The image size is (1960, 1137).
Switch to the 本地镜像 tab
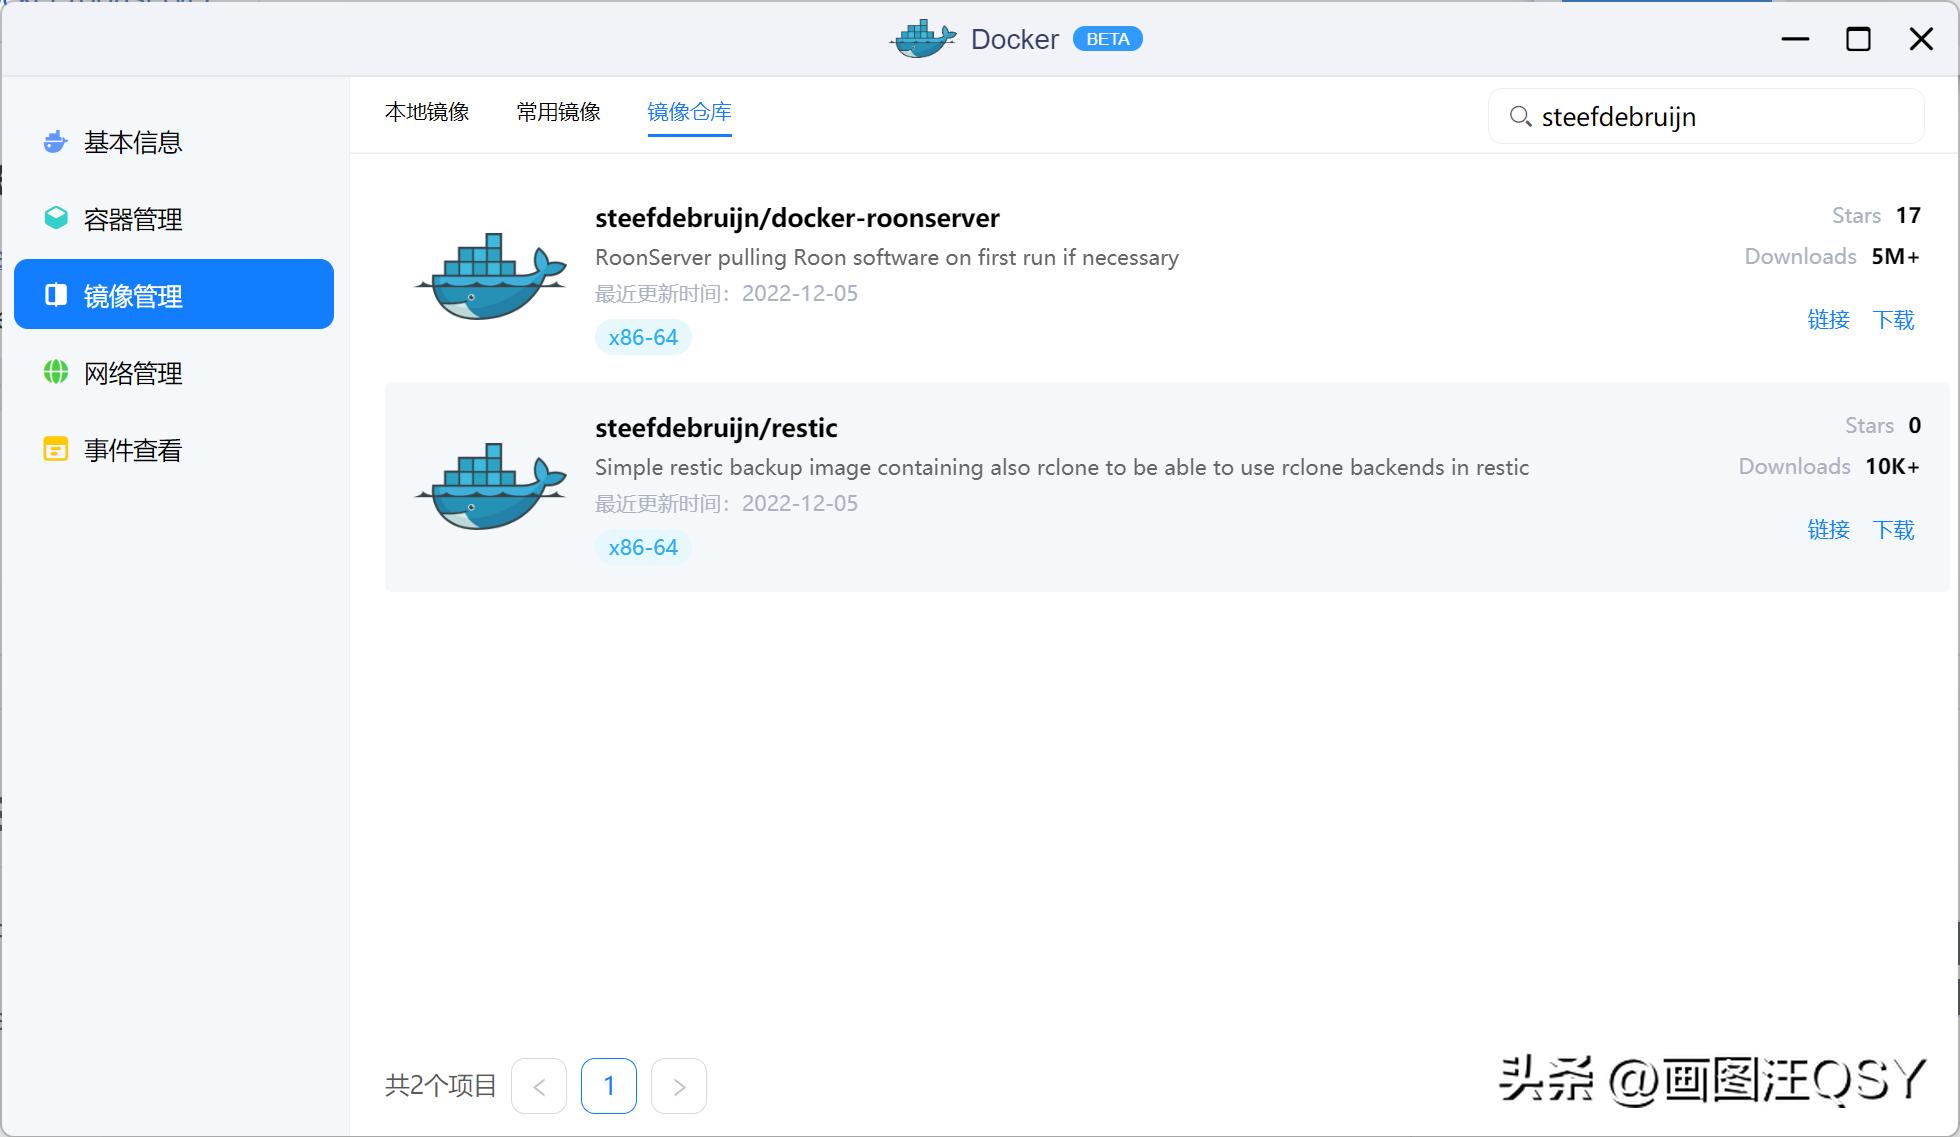pos(428,112)
